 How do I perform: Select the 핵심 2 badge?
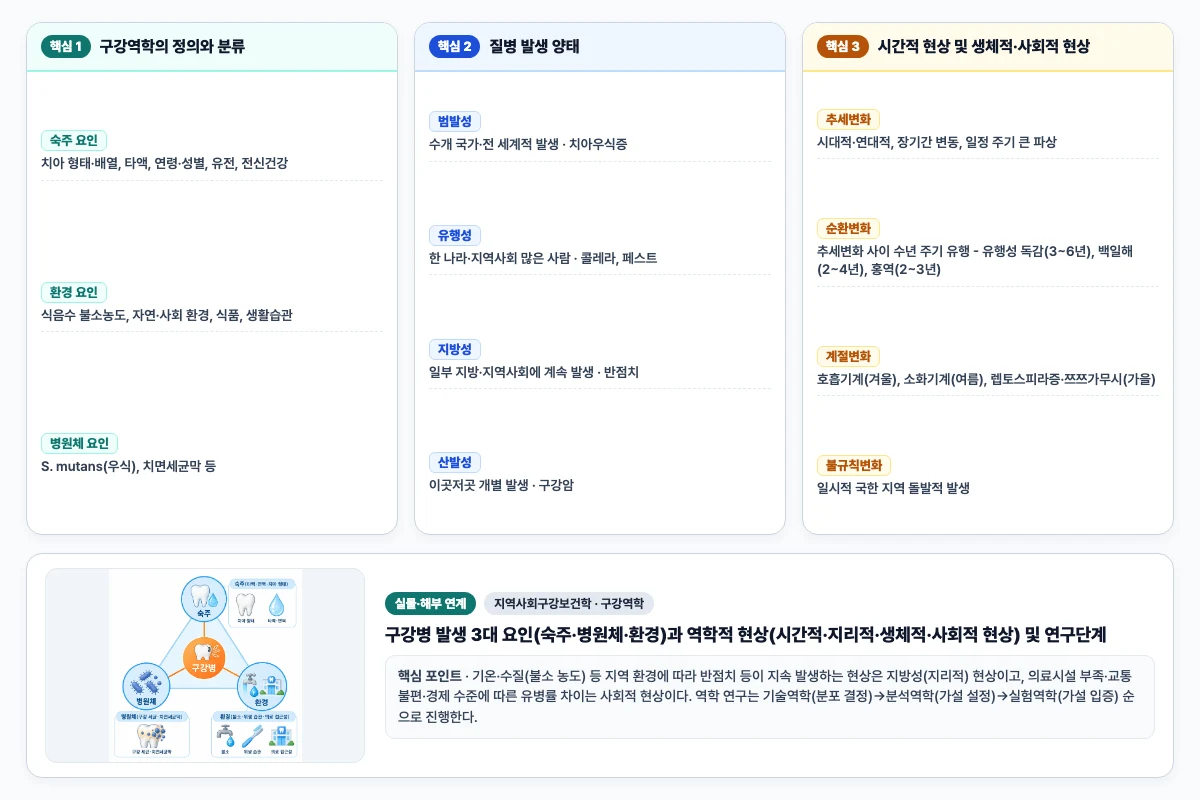tap(454, 46)
